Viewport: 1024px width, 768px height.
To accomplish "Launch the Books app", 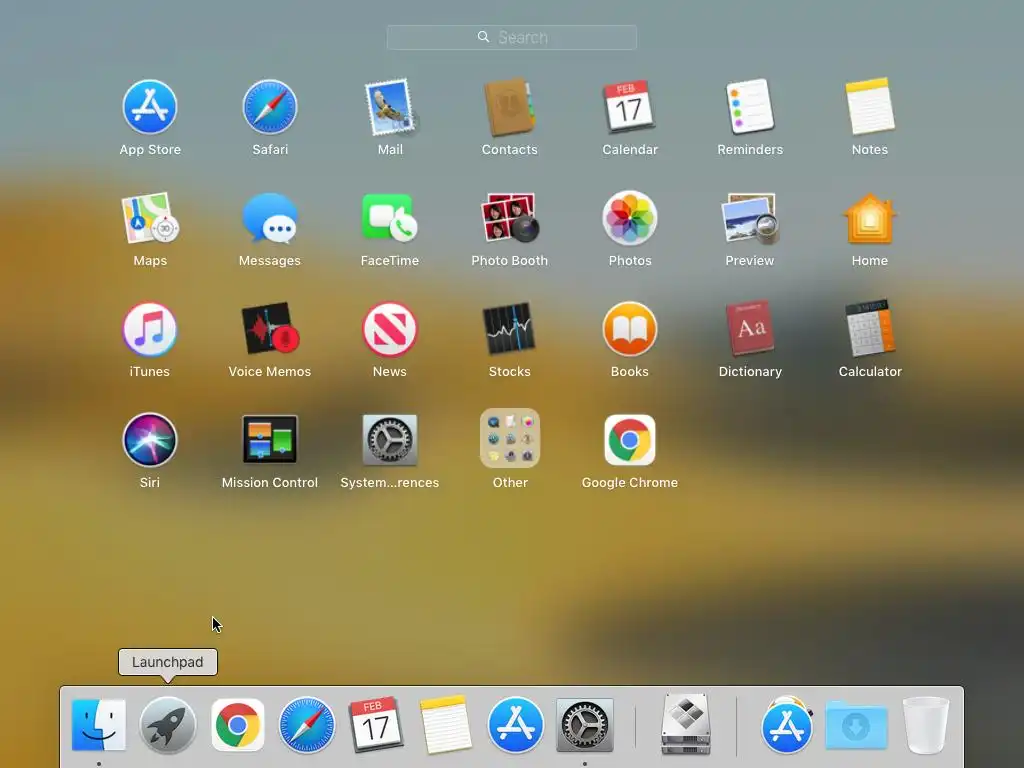I will [630, 329].
